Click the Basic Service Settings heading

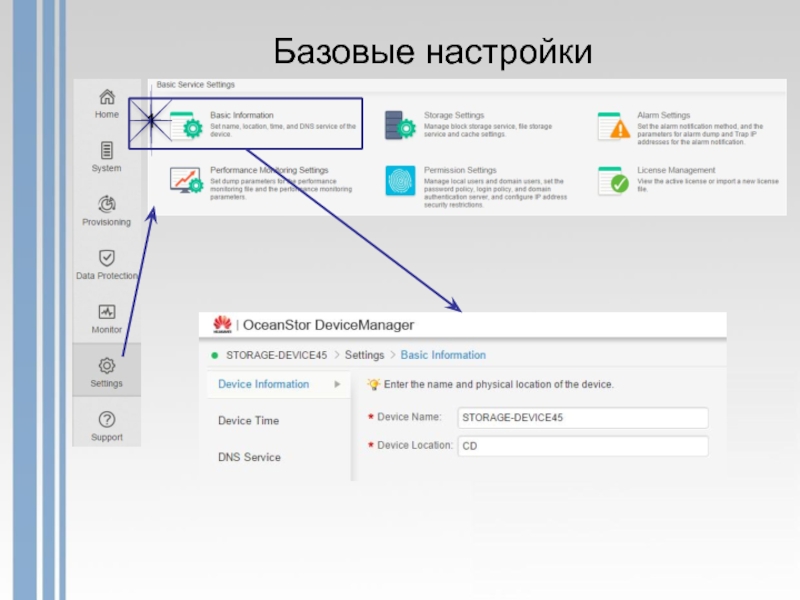point(195,85)
